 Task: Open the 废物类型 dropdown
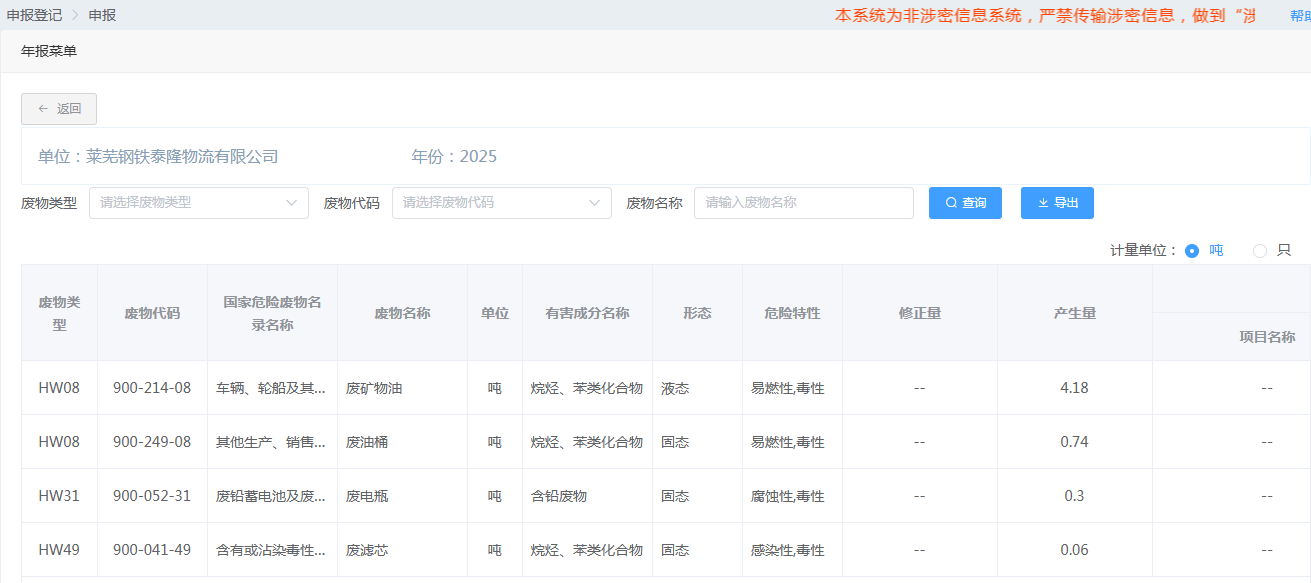[x=199, y=203]
